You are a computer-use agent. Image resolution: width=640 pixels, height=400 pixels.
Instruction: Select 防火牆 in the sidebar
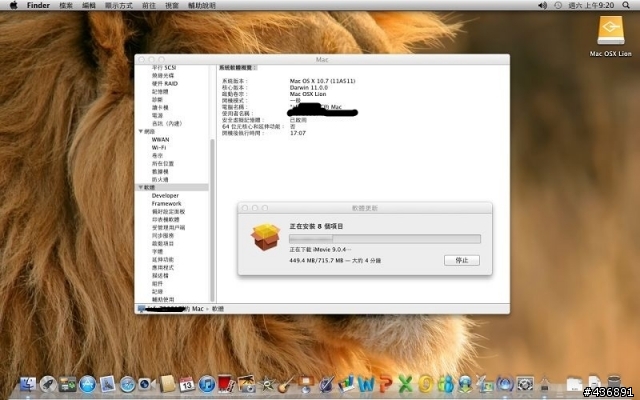click(160, 180)
